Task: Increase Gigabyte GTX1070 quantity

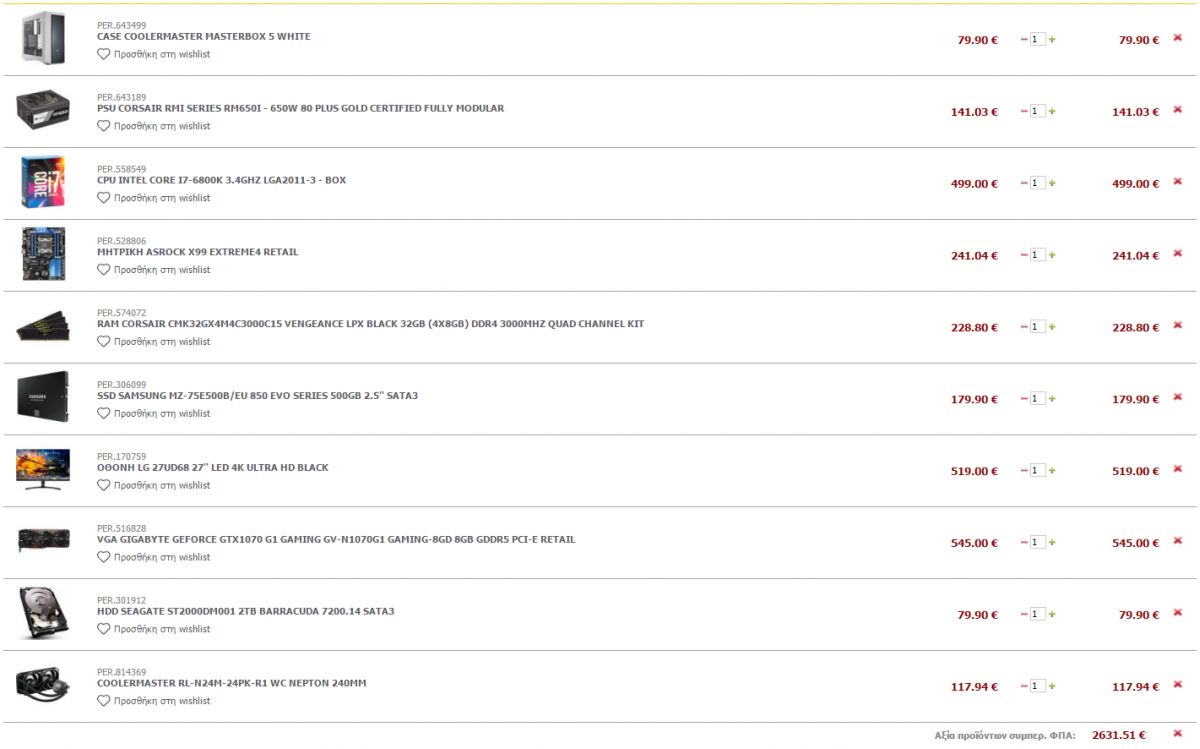Action: [x=1052, y=543]
